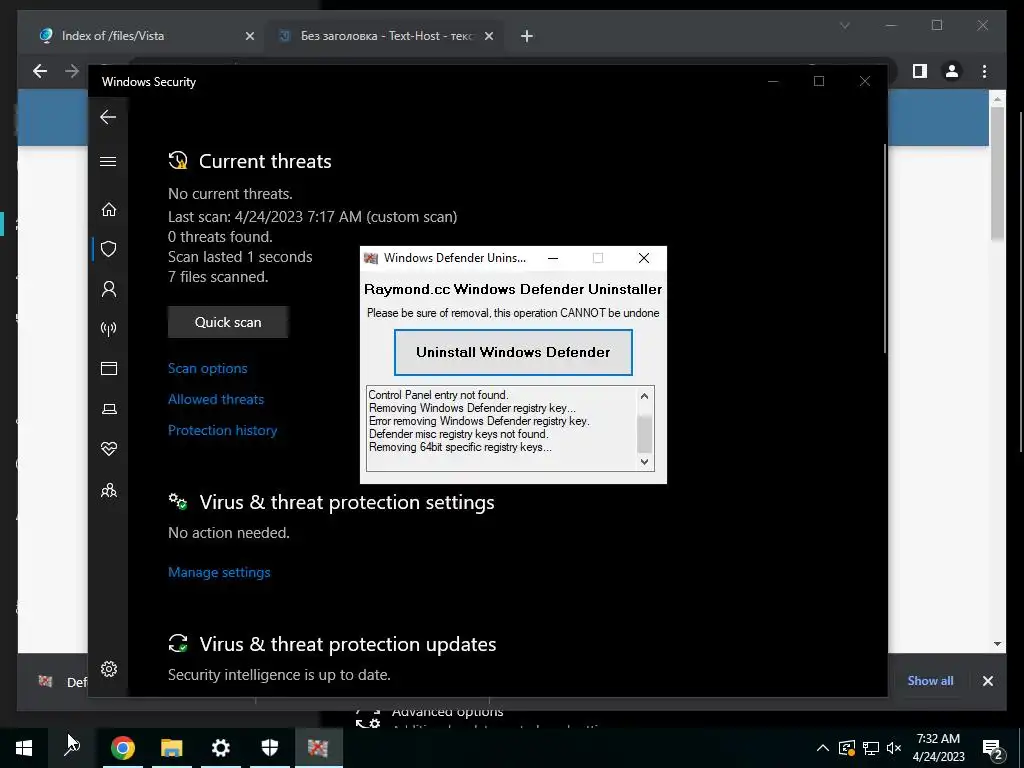The width and height of the screenshot is (1024, 768).
Task: Open the Windows Security hamburger menu
Action: pyautogui.click(x=108, y=161)
